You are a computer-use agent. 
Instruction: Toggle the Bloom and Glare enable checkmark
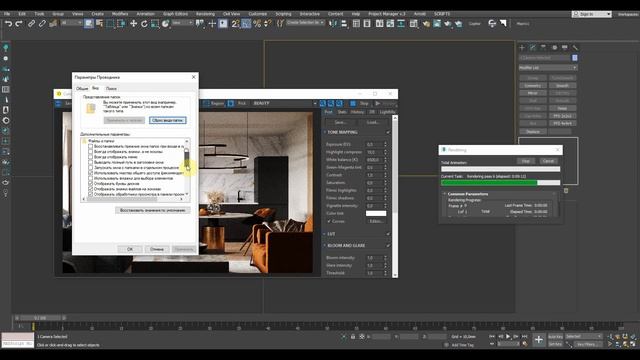388,246
